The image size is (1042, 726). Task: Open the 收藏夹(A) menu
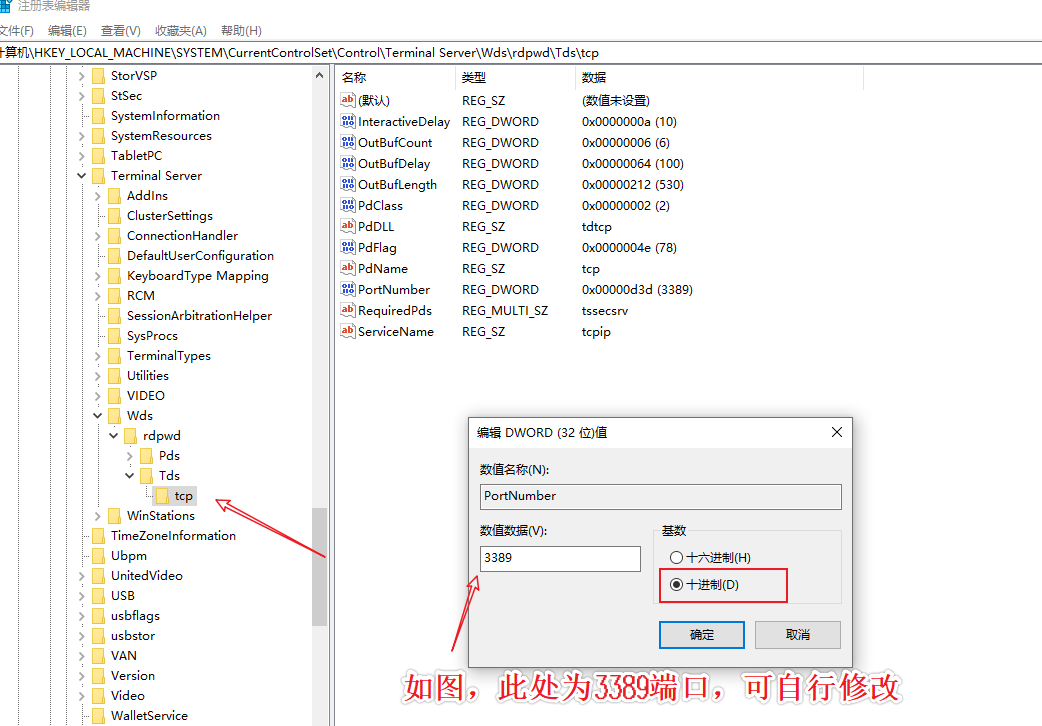point(180,30)
